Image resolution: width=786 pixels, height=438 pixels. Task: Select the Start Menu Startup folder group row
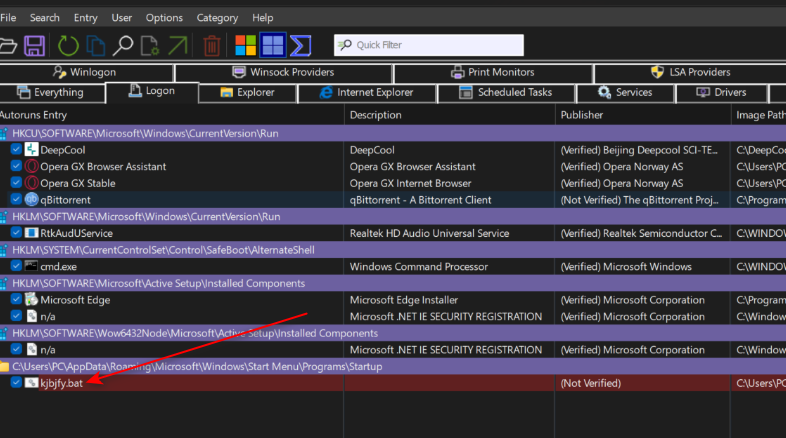(393, 366)
